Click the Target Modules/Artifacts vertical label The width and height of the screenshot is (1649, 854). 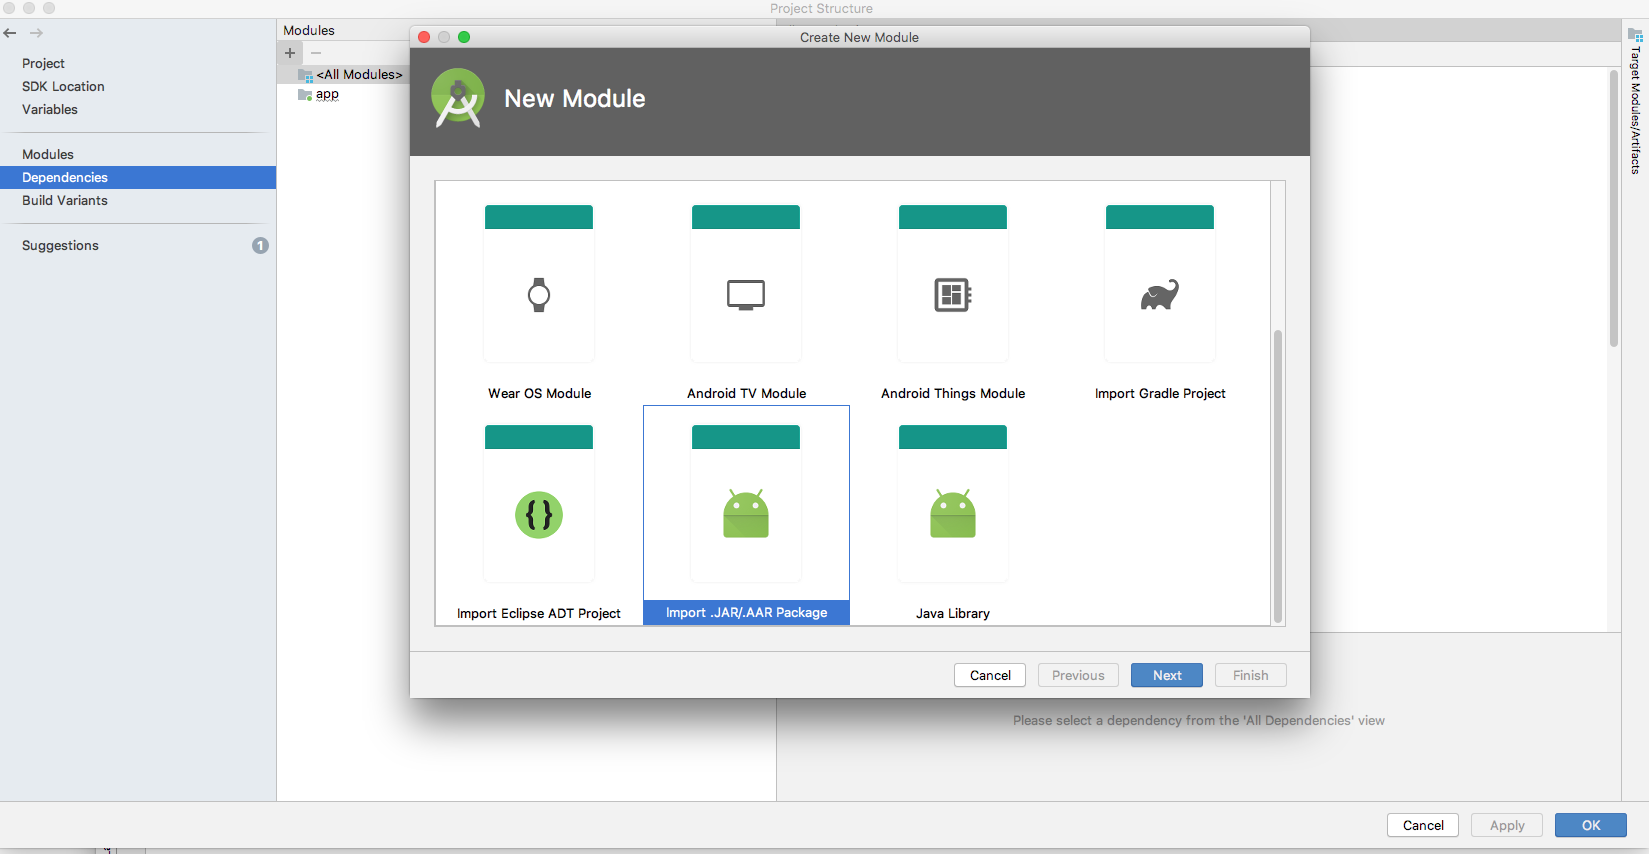[1636, 110]
